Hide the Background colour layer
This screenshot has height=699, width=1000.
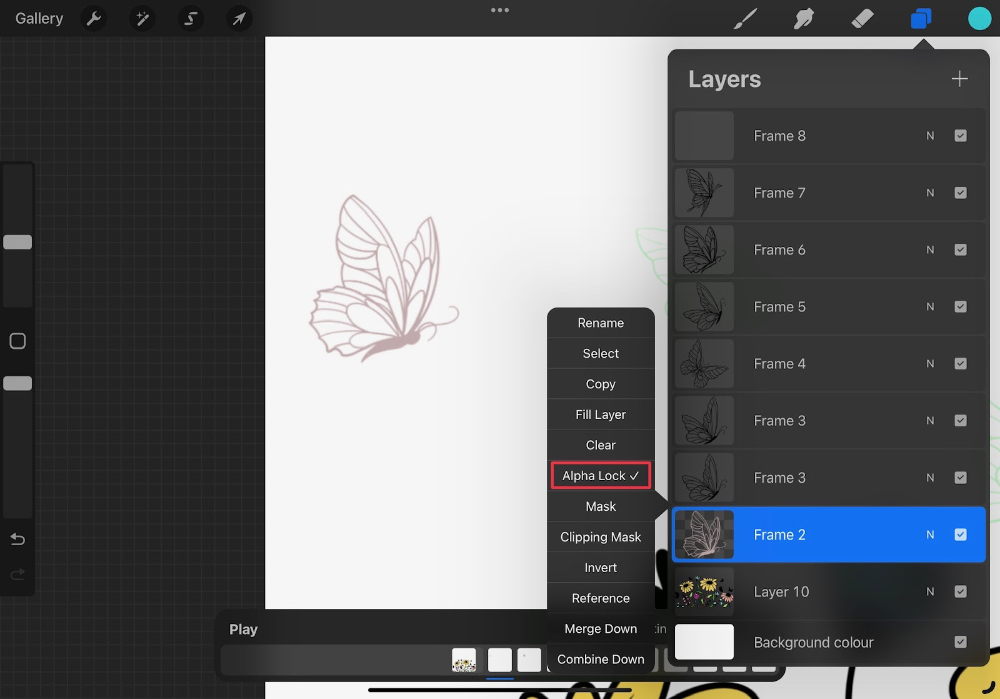[x=961, y=642]
